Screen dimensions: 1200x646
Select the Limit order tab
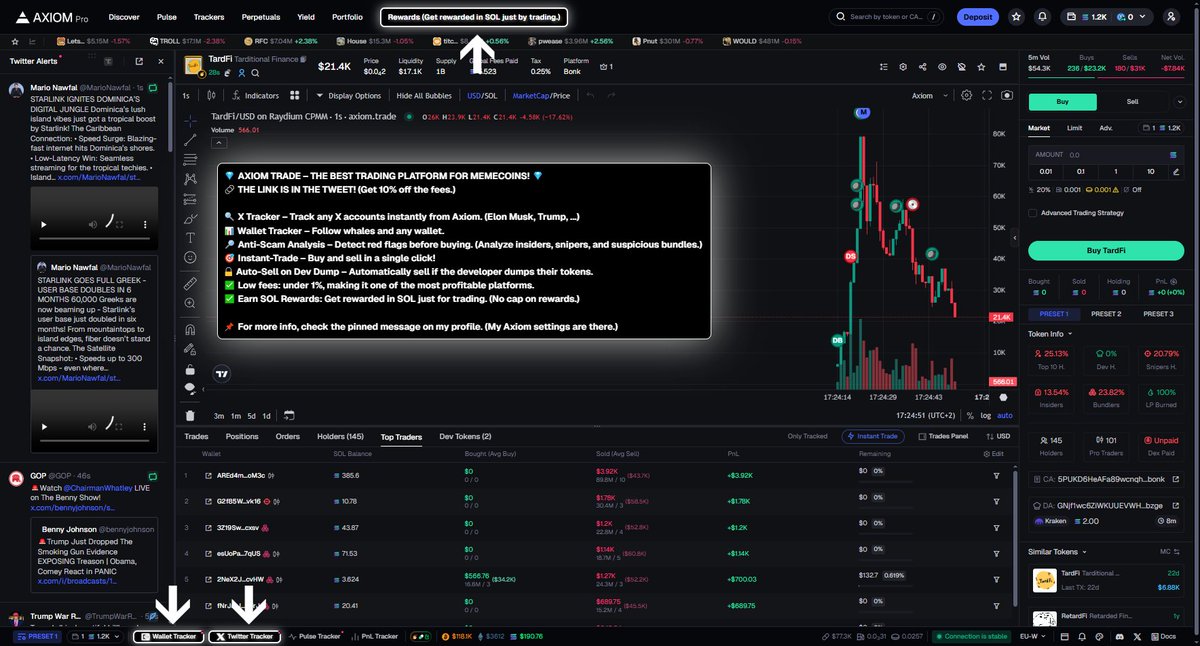pyautogui.click(x=1074, y=128)
